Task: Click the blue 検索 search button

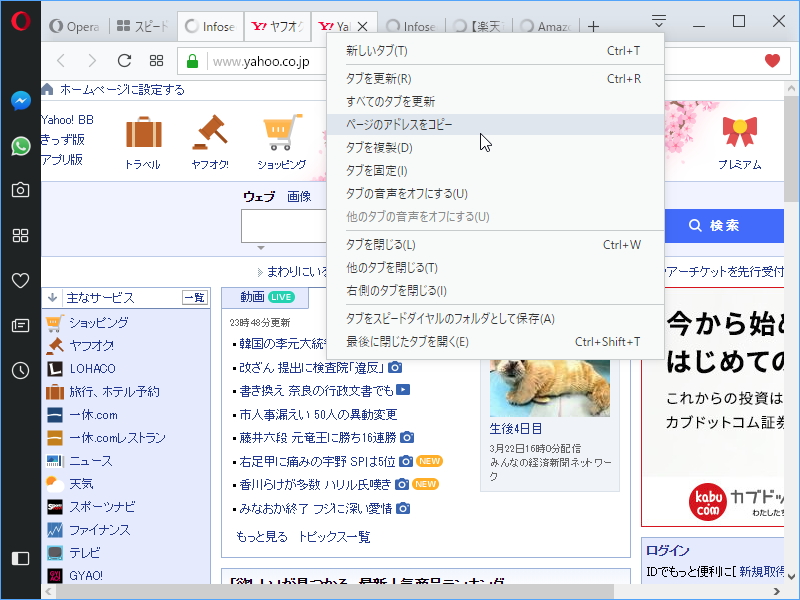Action: 723,226
